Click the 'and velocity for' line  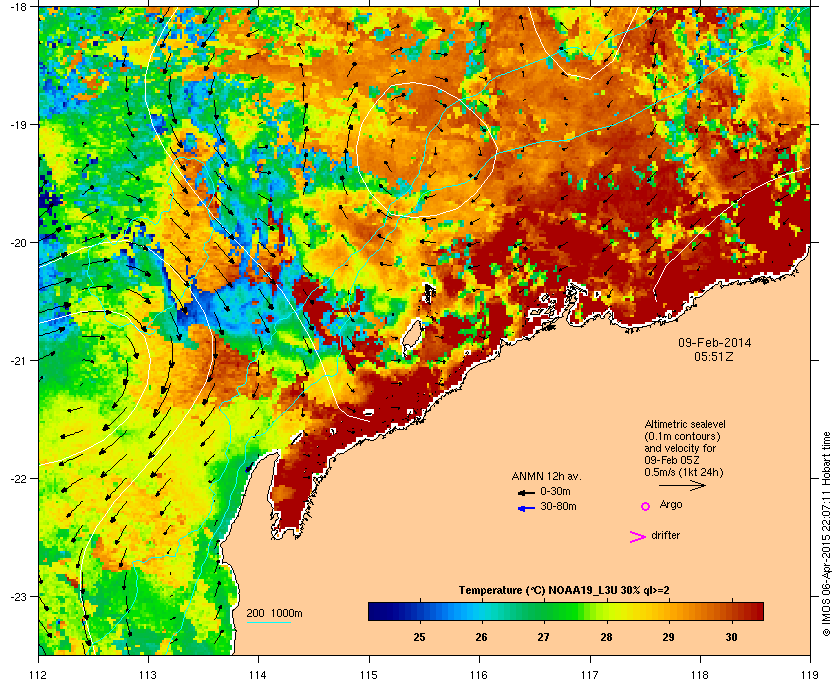click(x=680, y=448)
